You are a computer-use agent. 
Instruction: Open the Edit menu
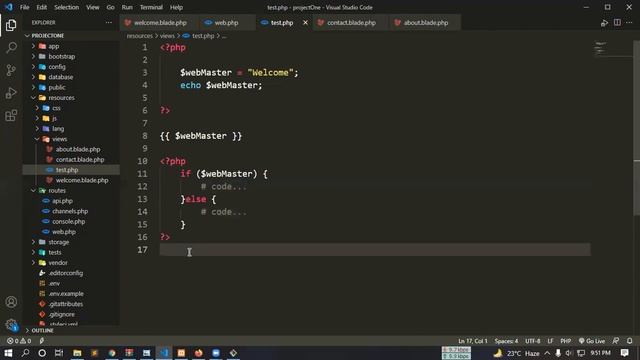42,7
